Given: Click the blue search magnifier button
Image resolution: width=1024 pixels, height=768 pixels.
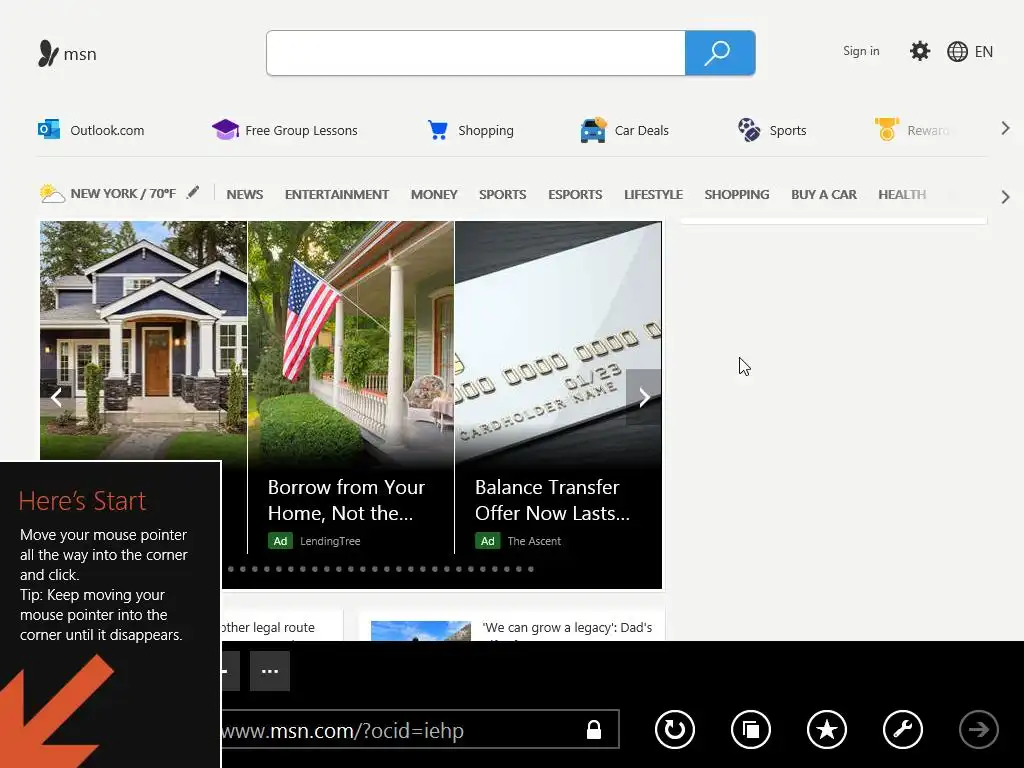Looking at the screenshot, I should tap(720, 53).
